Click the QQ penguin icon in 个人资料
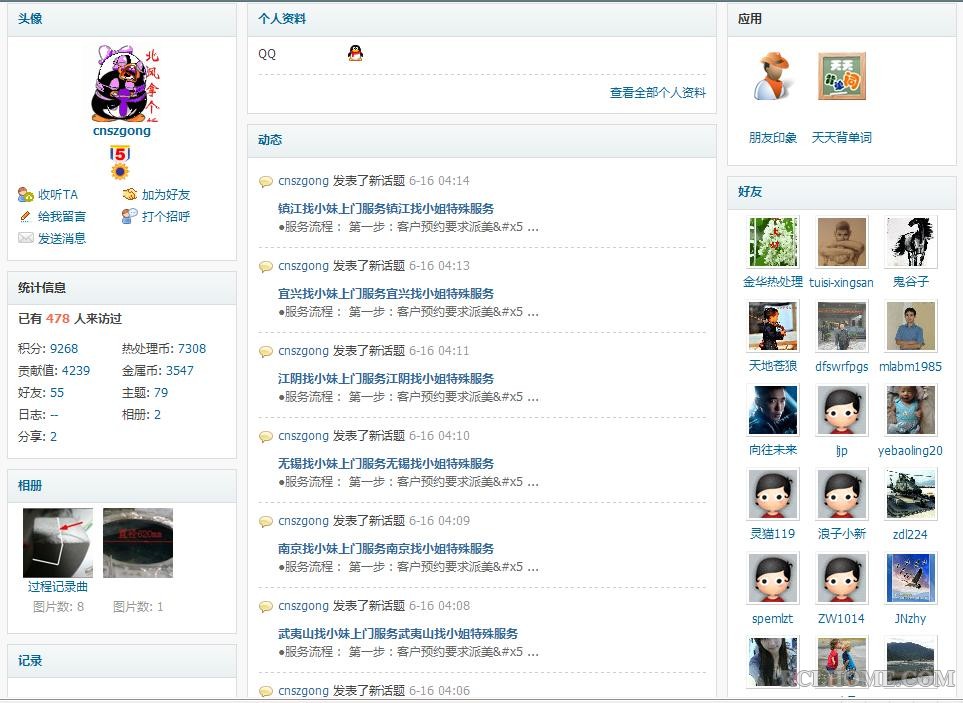 click(355, 53)
